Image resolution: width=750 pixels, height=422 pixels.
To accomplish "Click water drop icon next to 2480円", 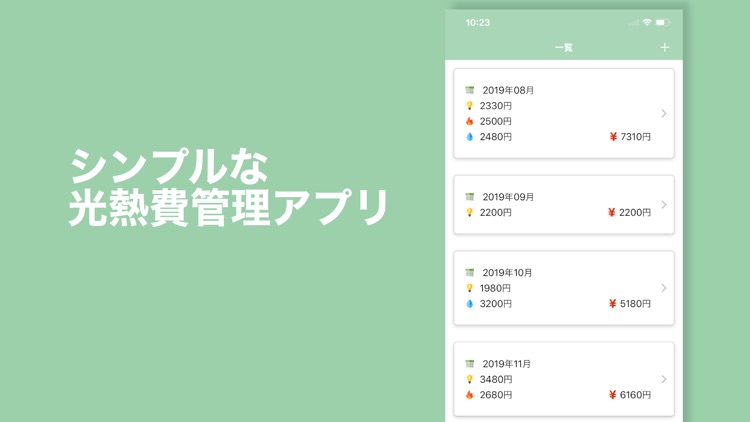I will point(470,137).
